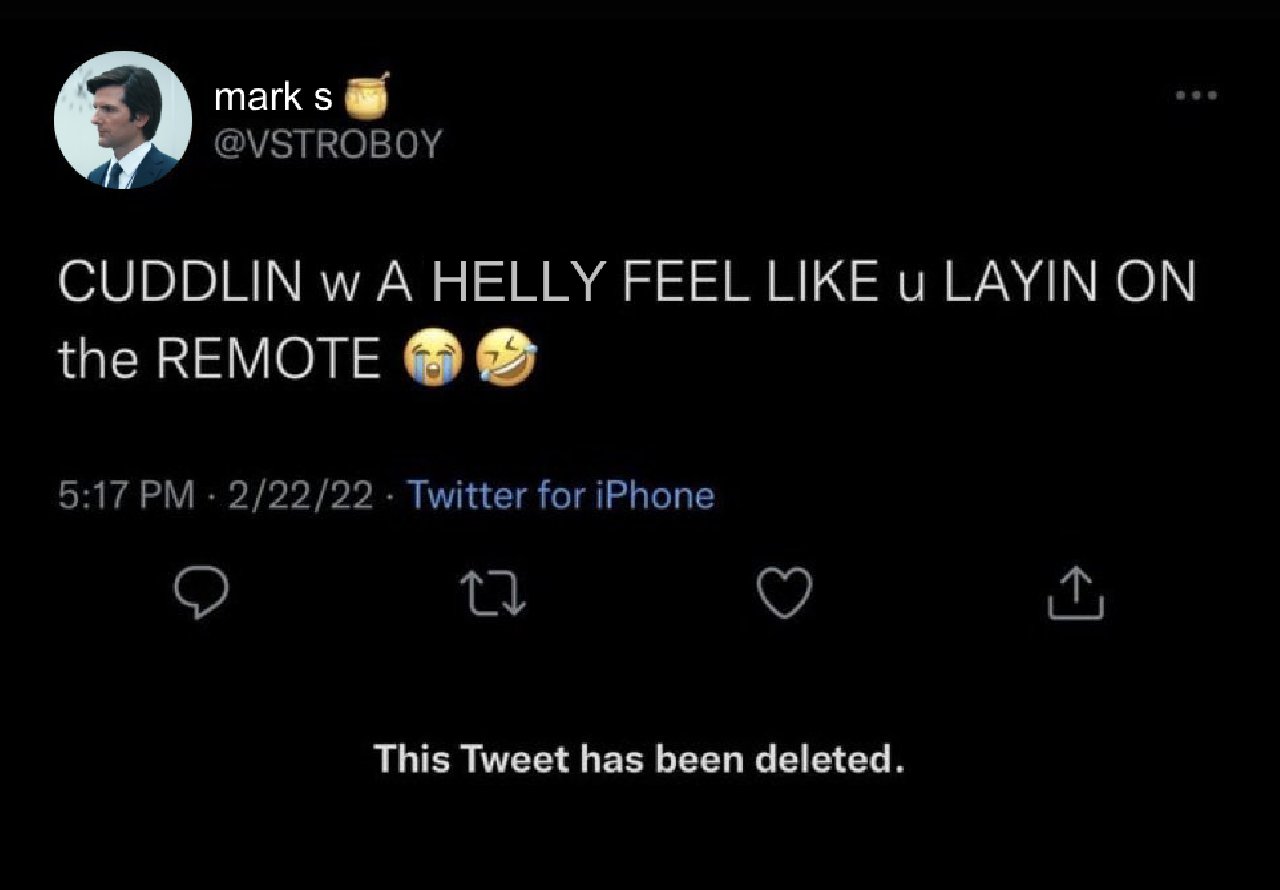The image size is (1280, 890).
Task: Click the This Tweet has been deleted notice
Action: pos(640,760)
